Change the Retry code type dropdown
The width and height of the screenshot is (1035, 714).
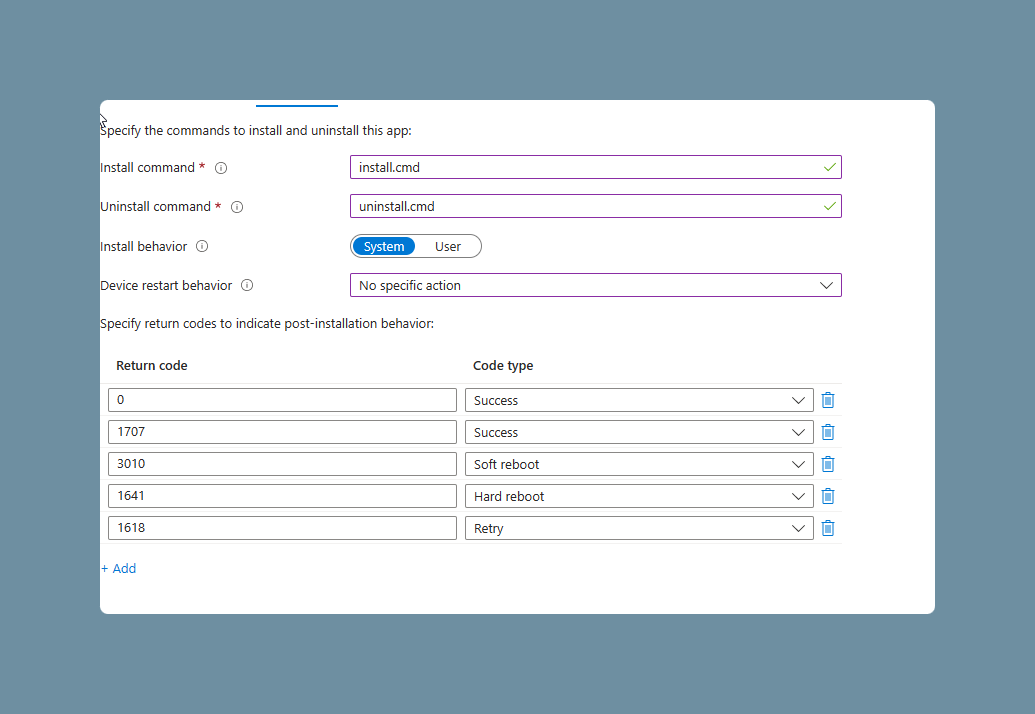click(639, 528)
